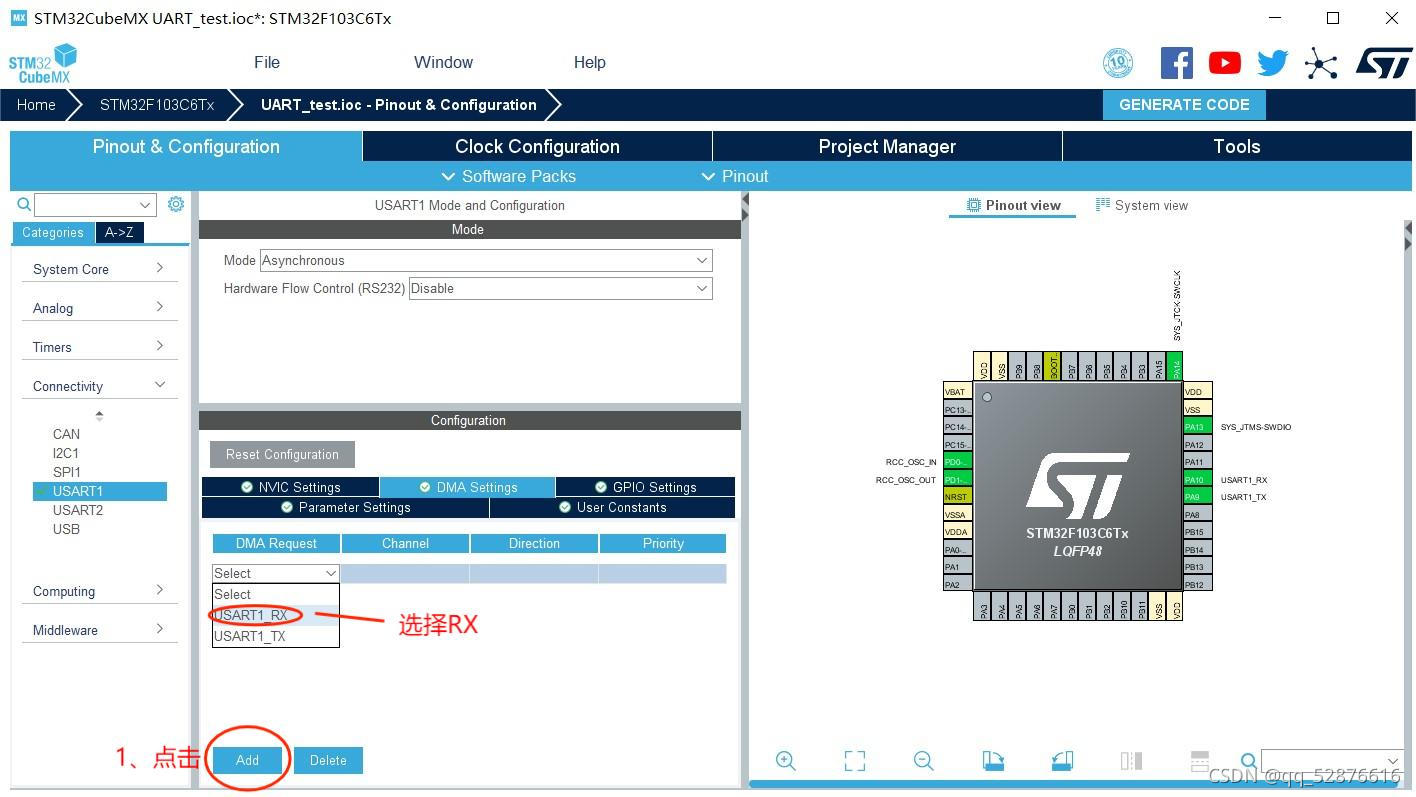Open the GPIO Settings tab
The image size is (1416, 797).
(645, 487)
